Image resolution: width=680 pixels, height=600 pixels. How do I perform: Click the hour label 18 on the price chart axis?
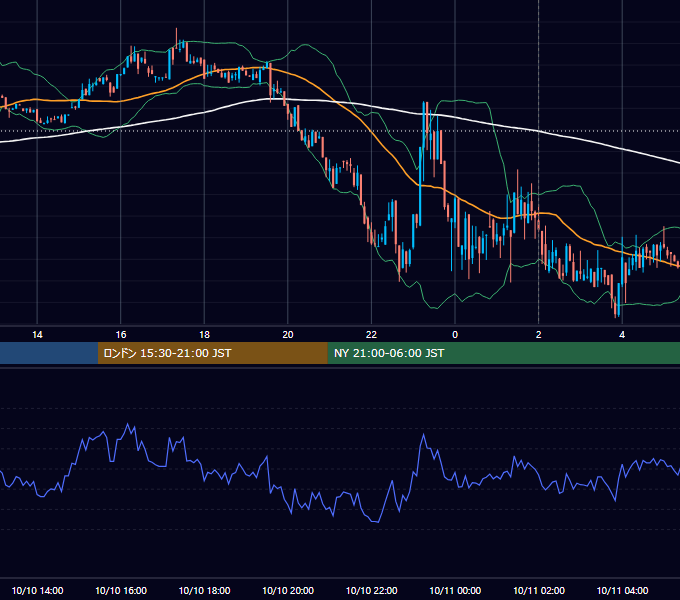coord(204,335)
